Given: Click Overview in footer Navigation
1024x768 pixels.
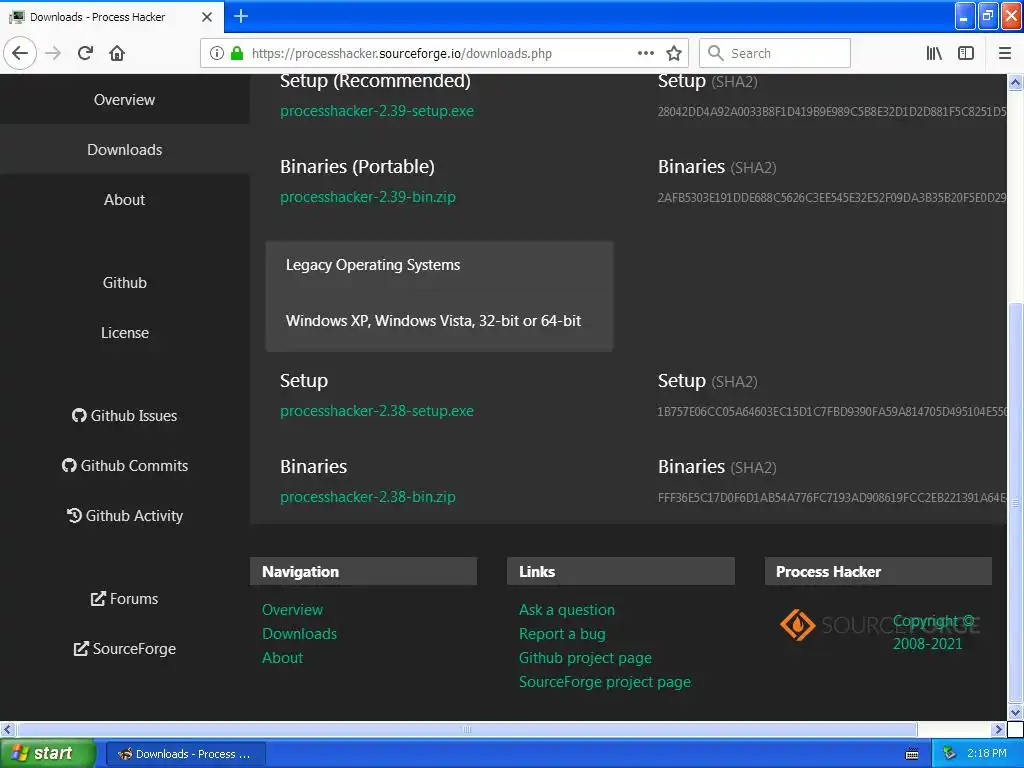Looking at the screenshot, I should [x=292, y=609].
